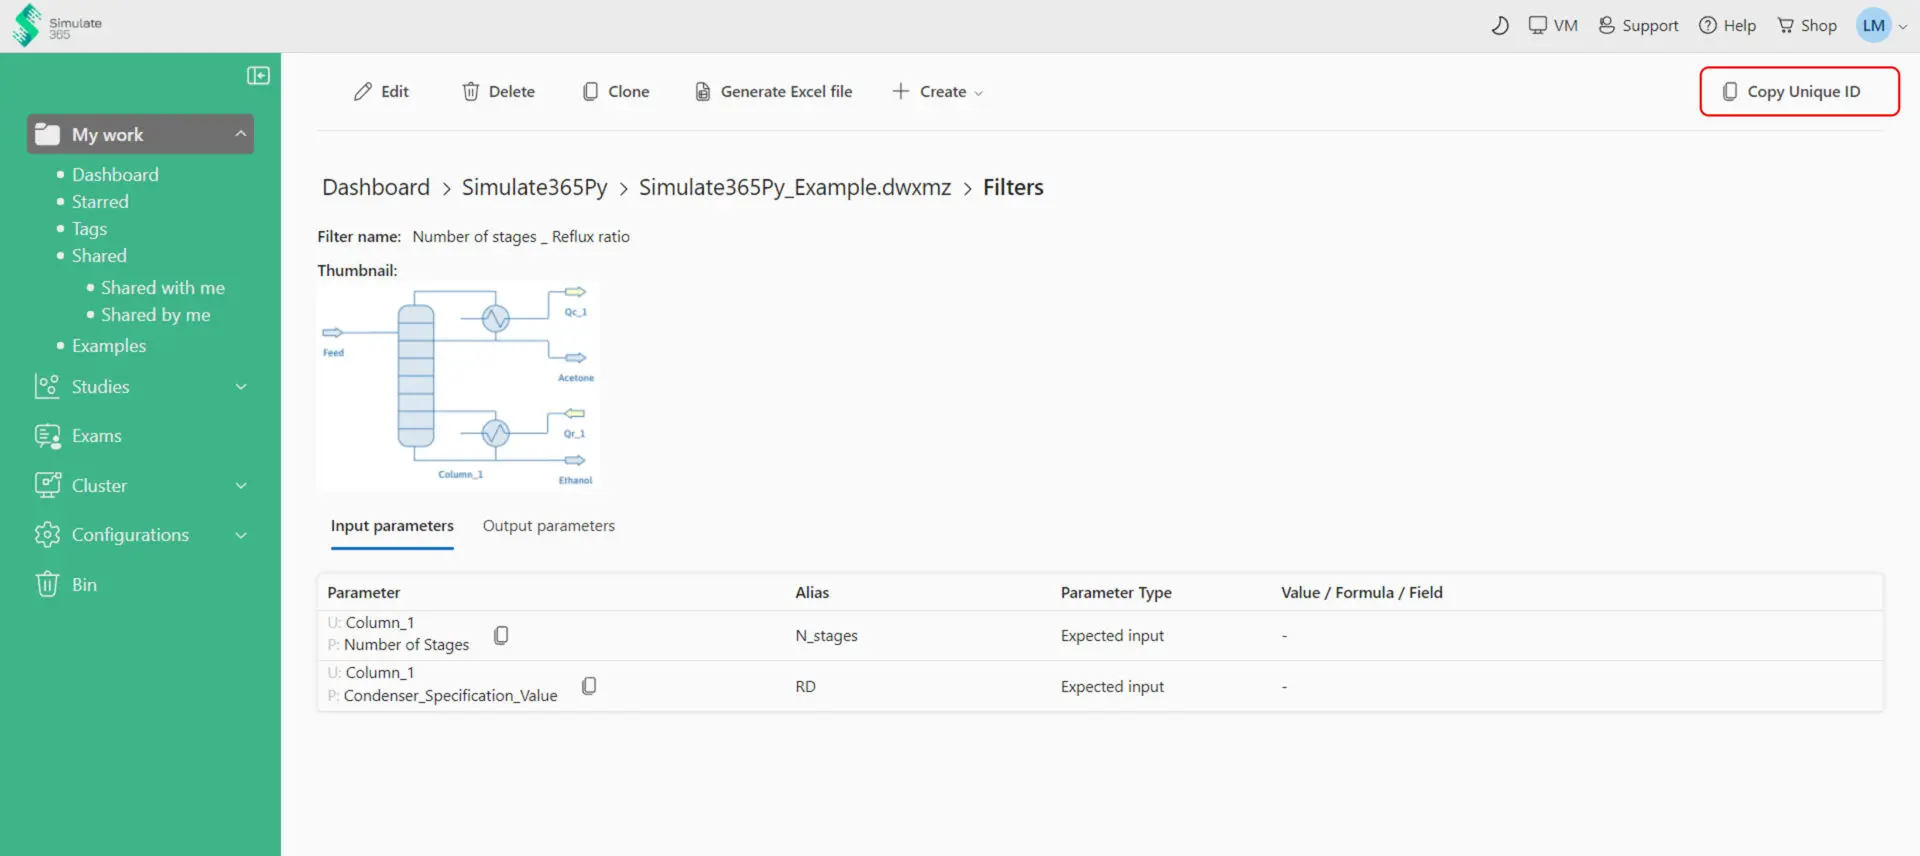Click the Delete toolbar label
Image resolution: width=1920 pixels, height=856 pixels.
point(512,92)
